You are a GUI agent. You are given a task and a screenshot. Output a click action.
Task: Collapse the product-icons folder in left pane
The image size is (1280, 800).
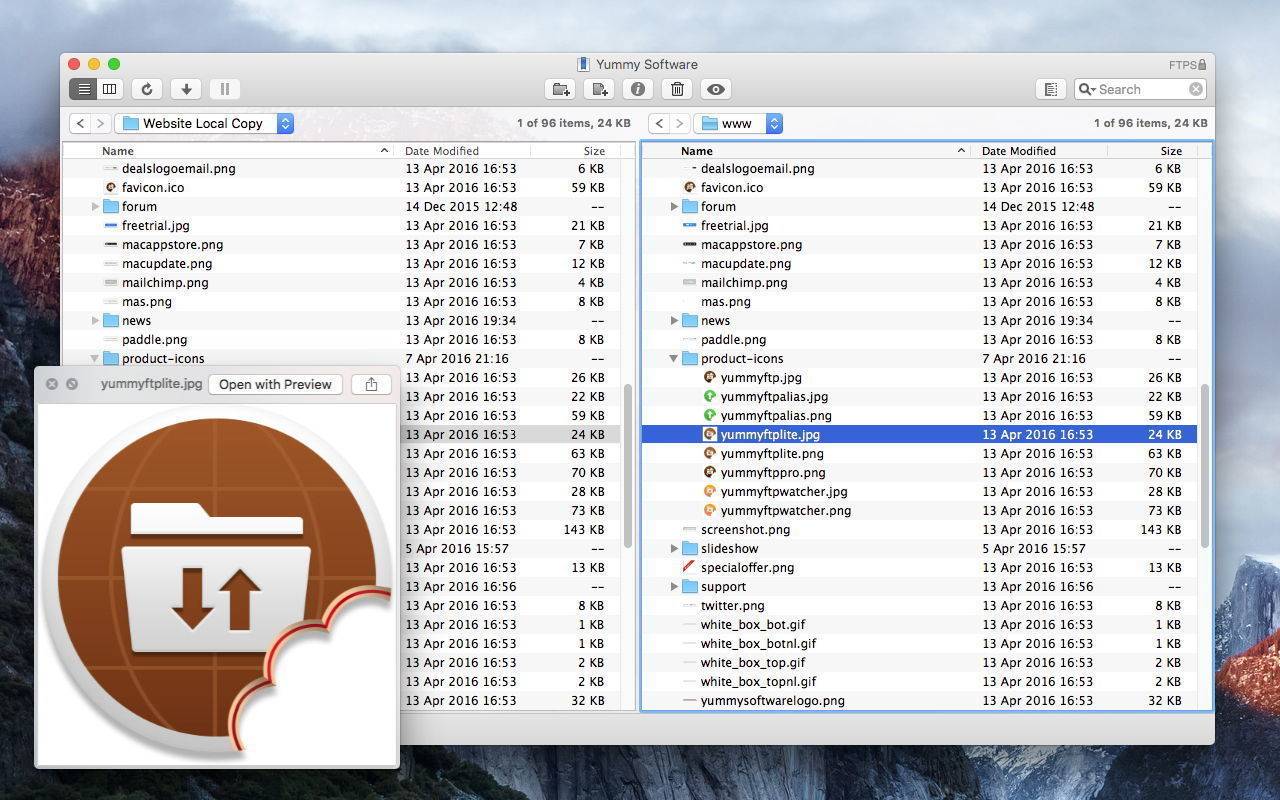pyautogui.click(x=95, y=359)
